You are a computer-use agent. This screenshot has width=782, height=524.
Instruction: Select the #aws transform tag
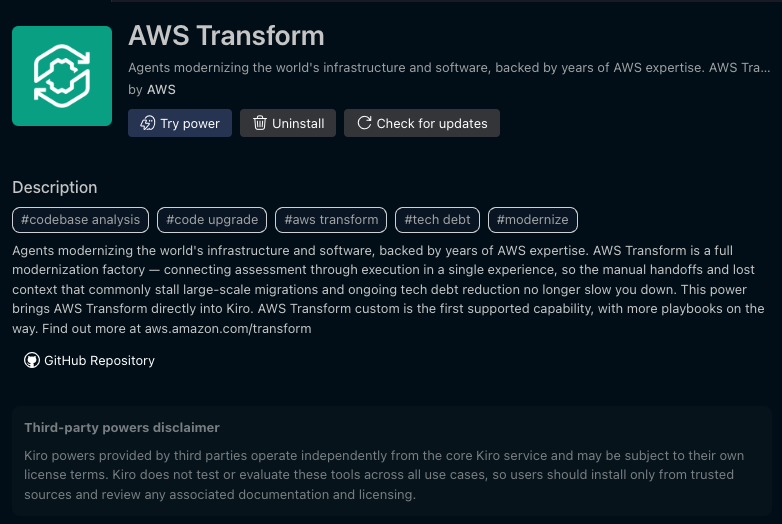331,220
